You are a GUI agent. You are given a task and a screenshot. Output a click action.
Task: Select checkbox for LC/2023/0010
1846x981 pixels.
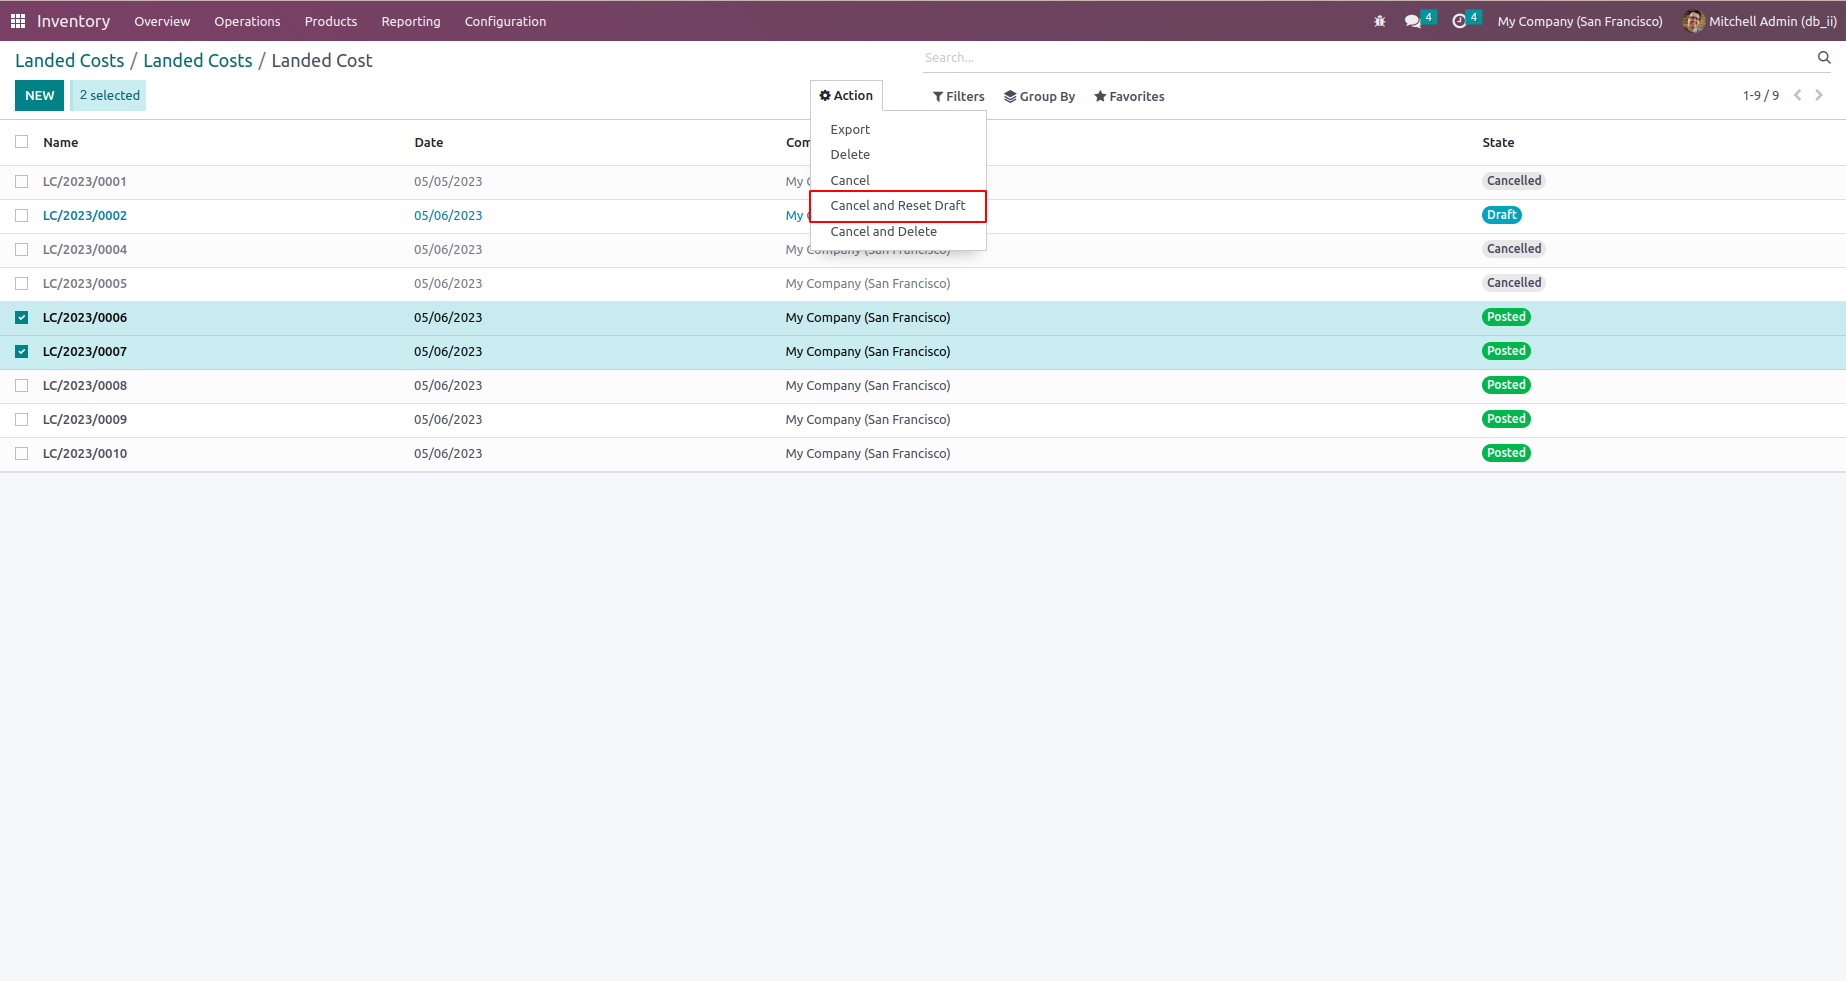coord(22,454)
